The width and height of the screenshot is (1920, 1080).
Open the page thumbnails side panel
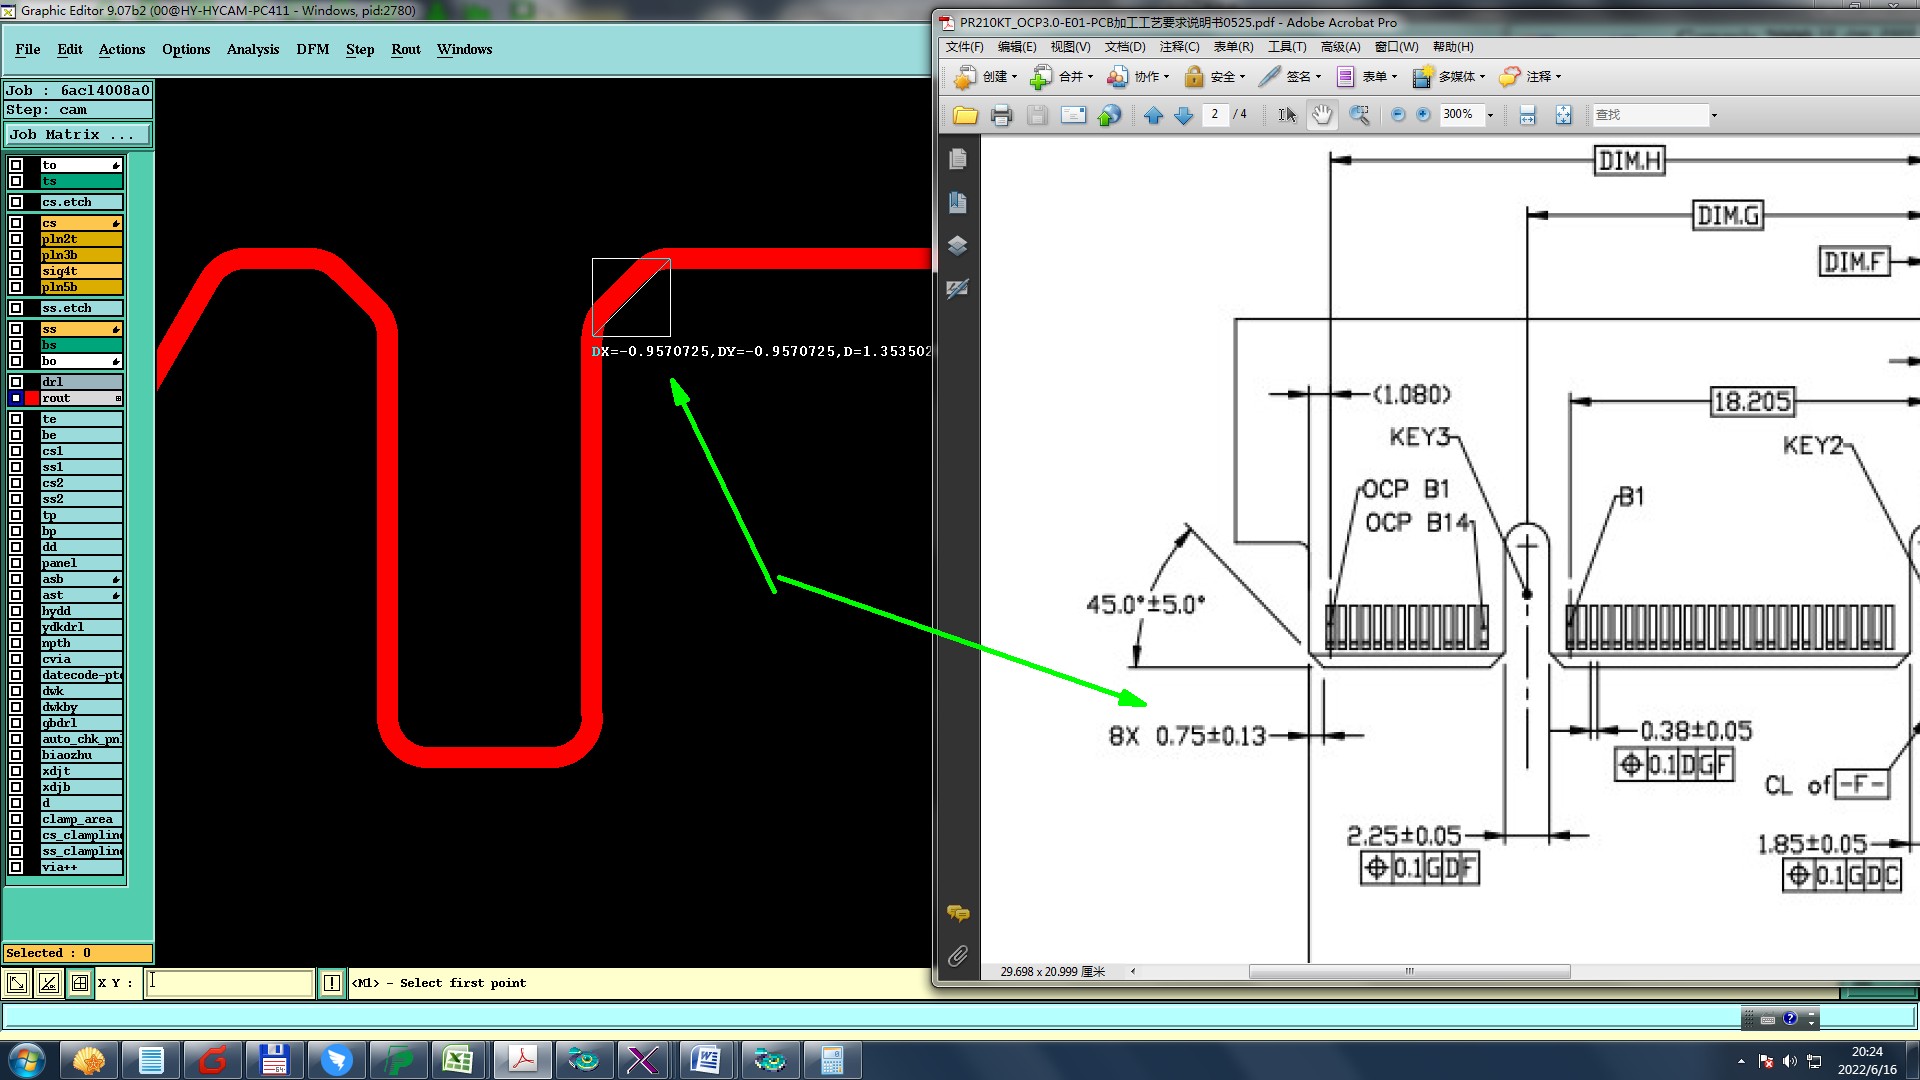coord(957,159)
